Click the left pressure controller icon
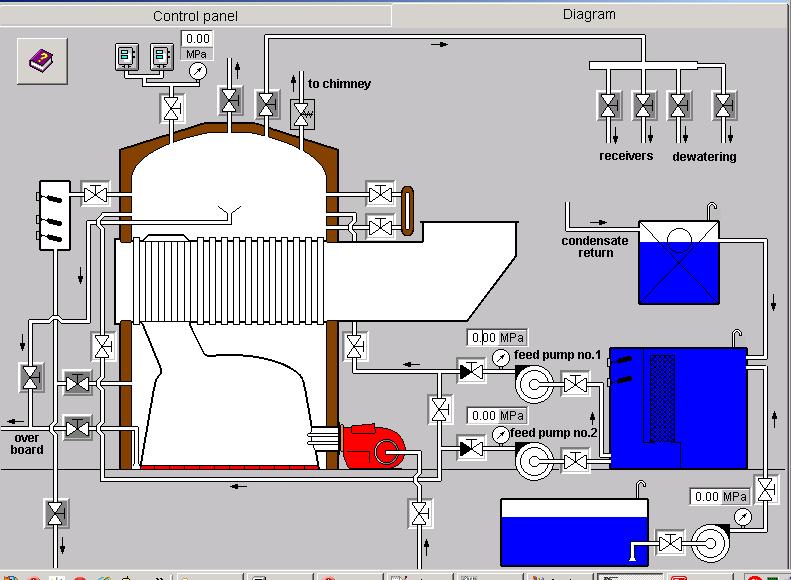 pos(127,58)
